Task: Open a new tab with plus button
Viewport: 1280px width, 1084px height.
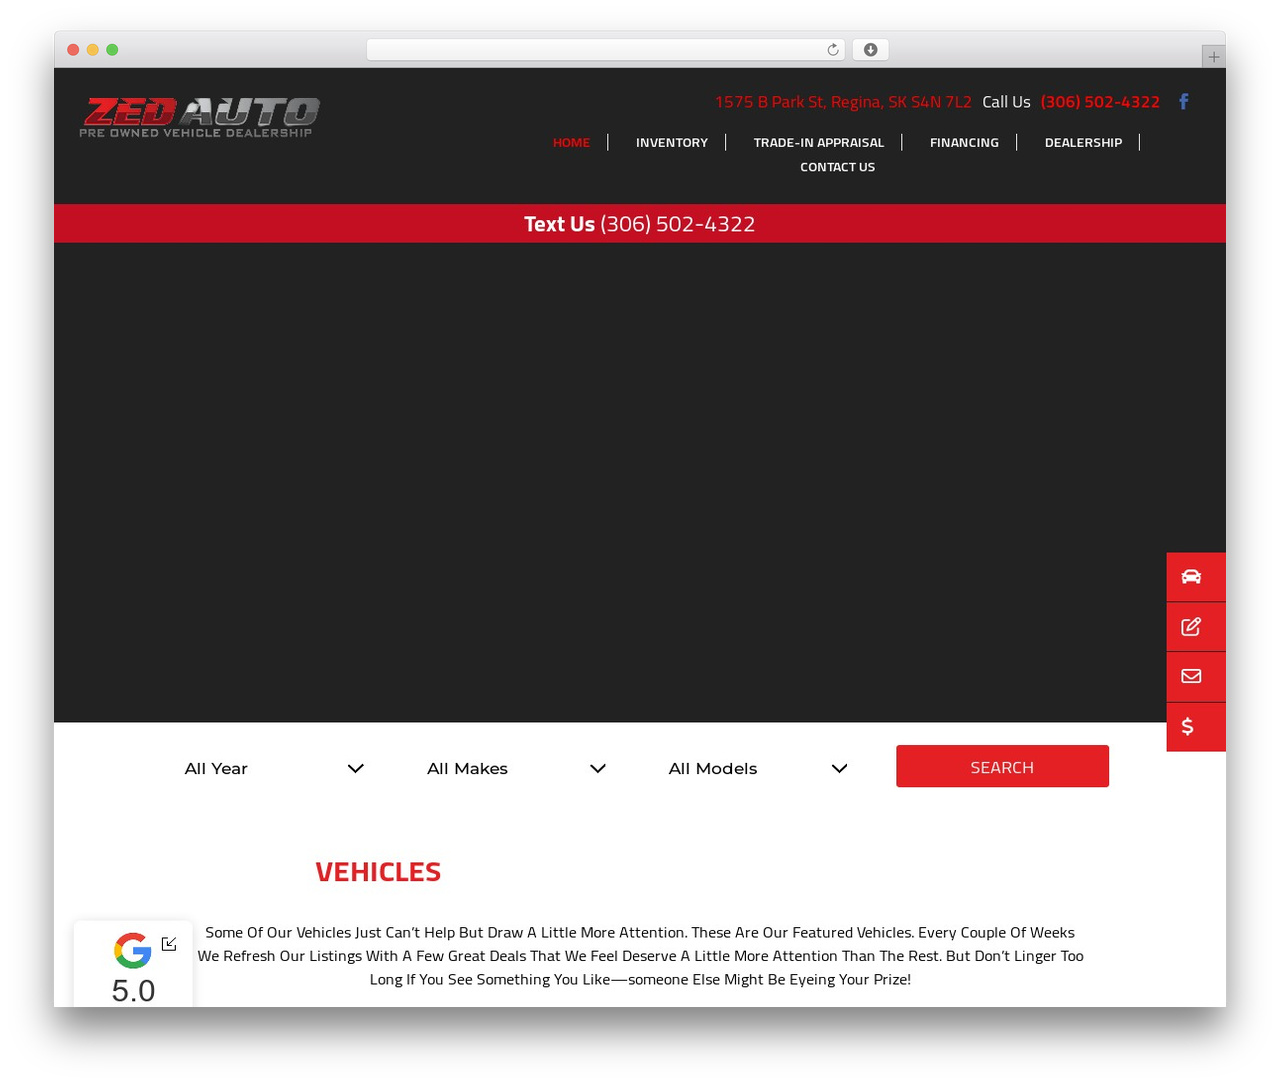Action: click(1213, 57)
